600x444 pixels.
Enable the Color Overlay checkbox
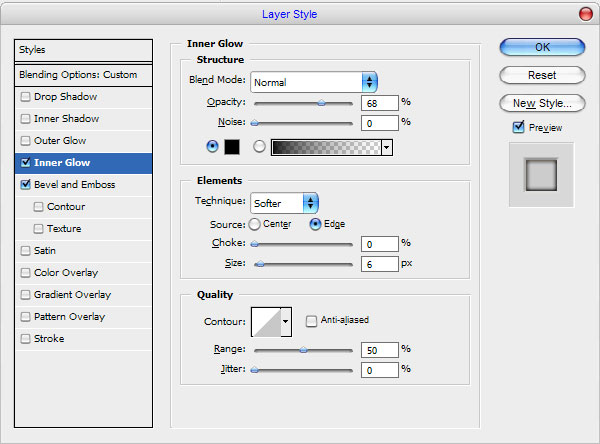pos(25,273)
